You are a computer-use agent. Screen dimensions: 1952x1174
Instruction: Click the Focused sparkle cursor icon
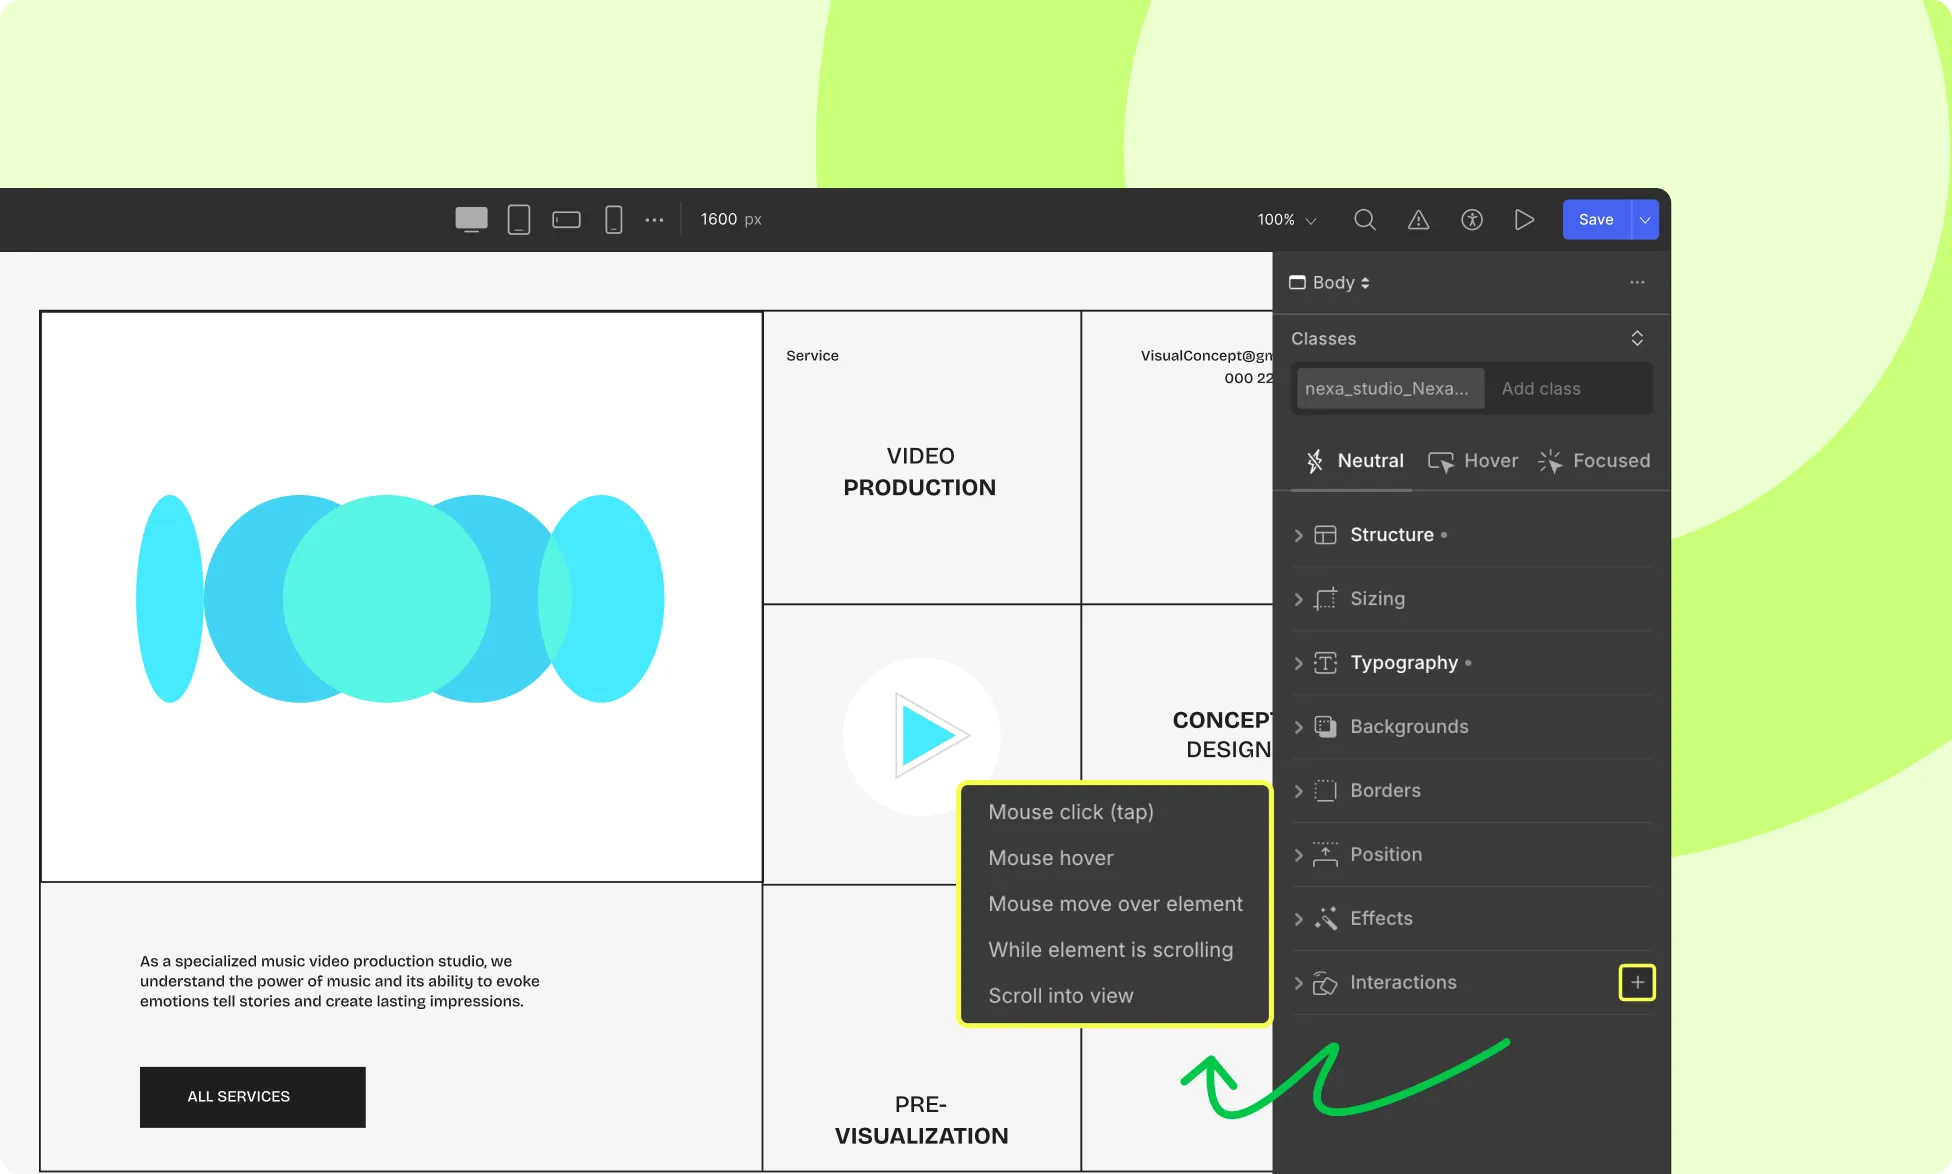pyautogui.click(x=1550, y=461)
